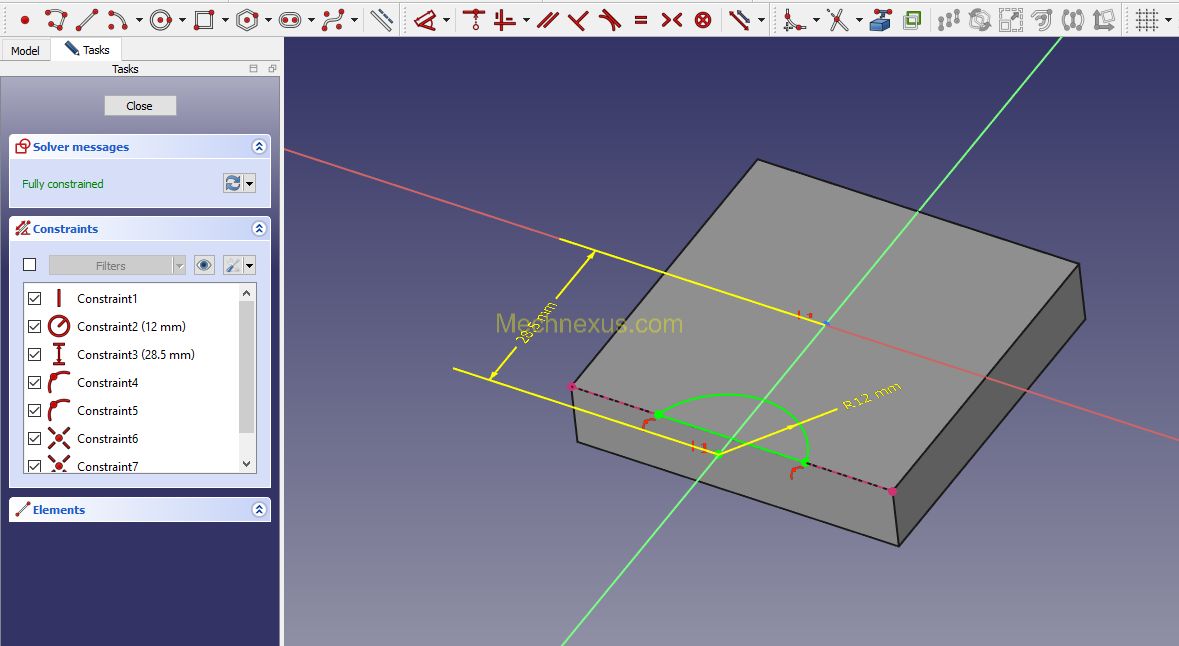1179x646 pixels.
Task: Uncheck the Constraint4 checkbox
Action: pyautogui.click(x=35, y=382)
